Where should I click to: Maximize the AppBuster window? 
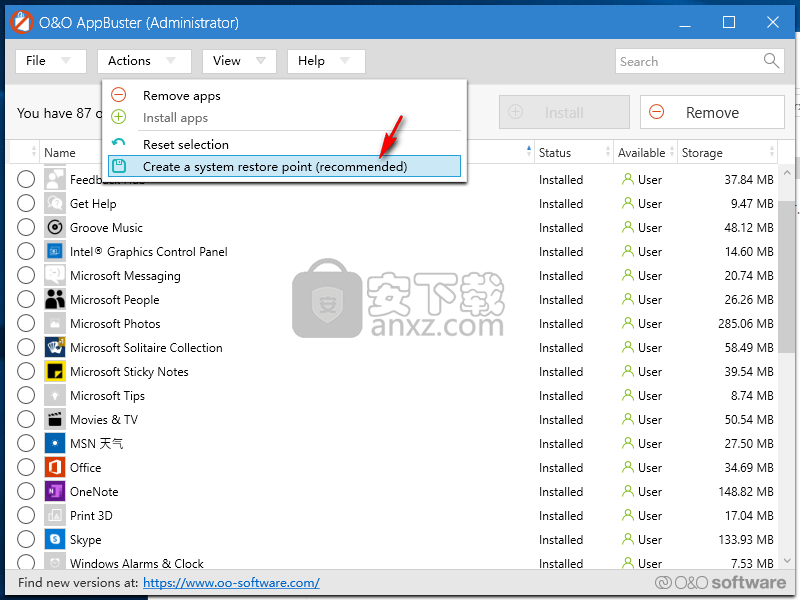[729, 22]
